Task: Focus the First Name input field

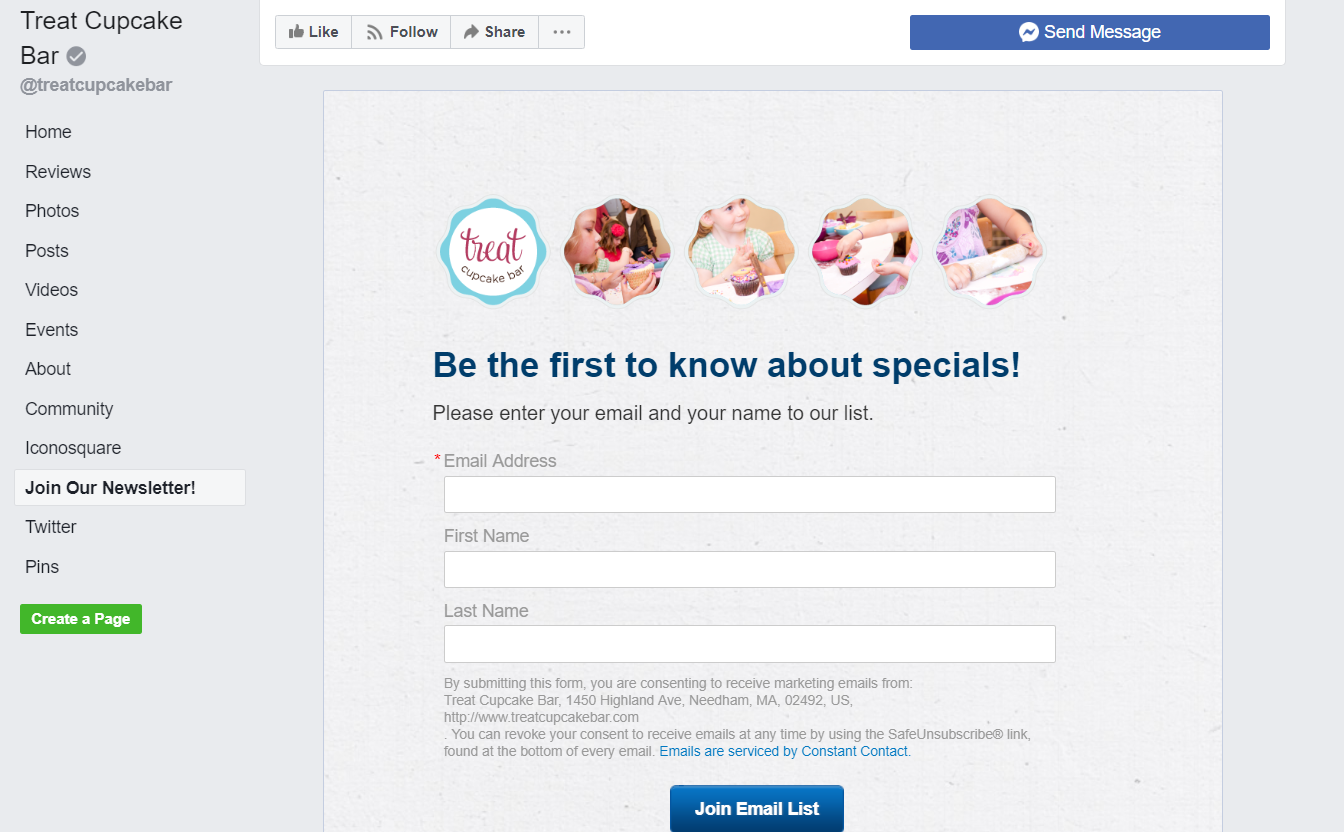Action: point(750,569)
